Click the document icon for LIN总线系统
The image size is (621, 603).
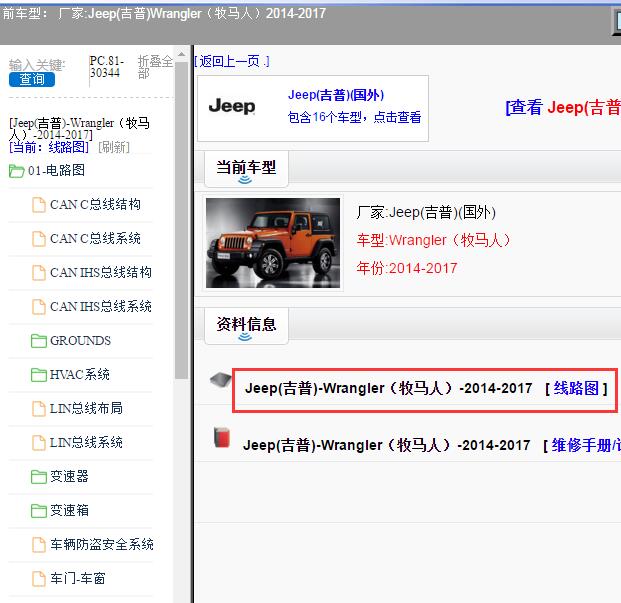(x=38, y=443)
